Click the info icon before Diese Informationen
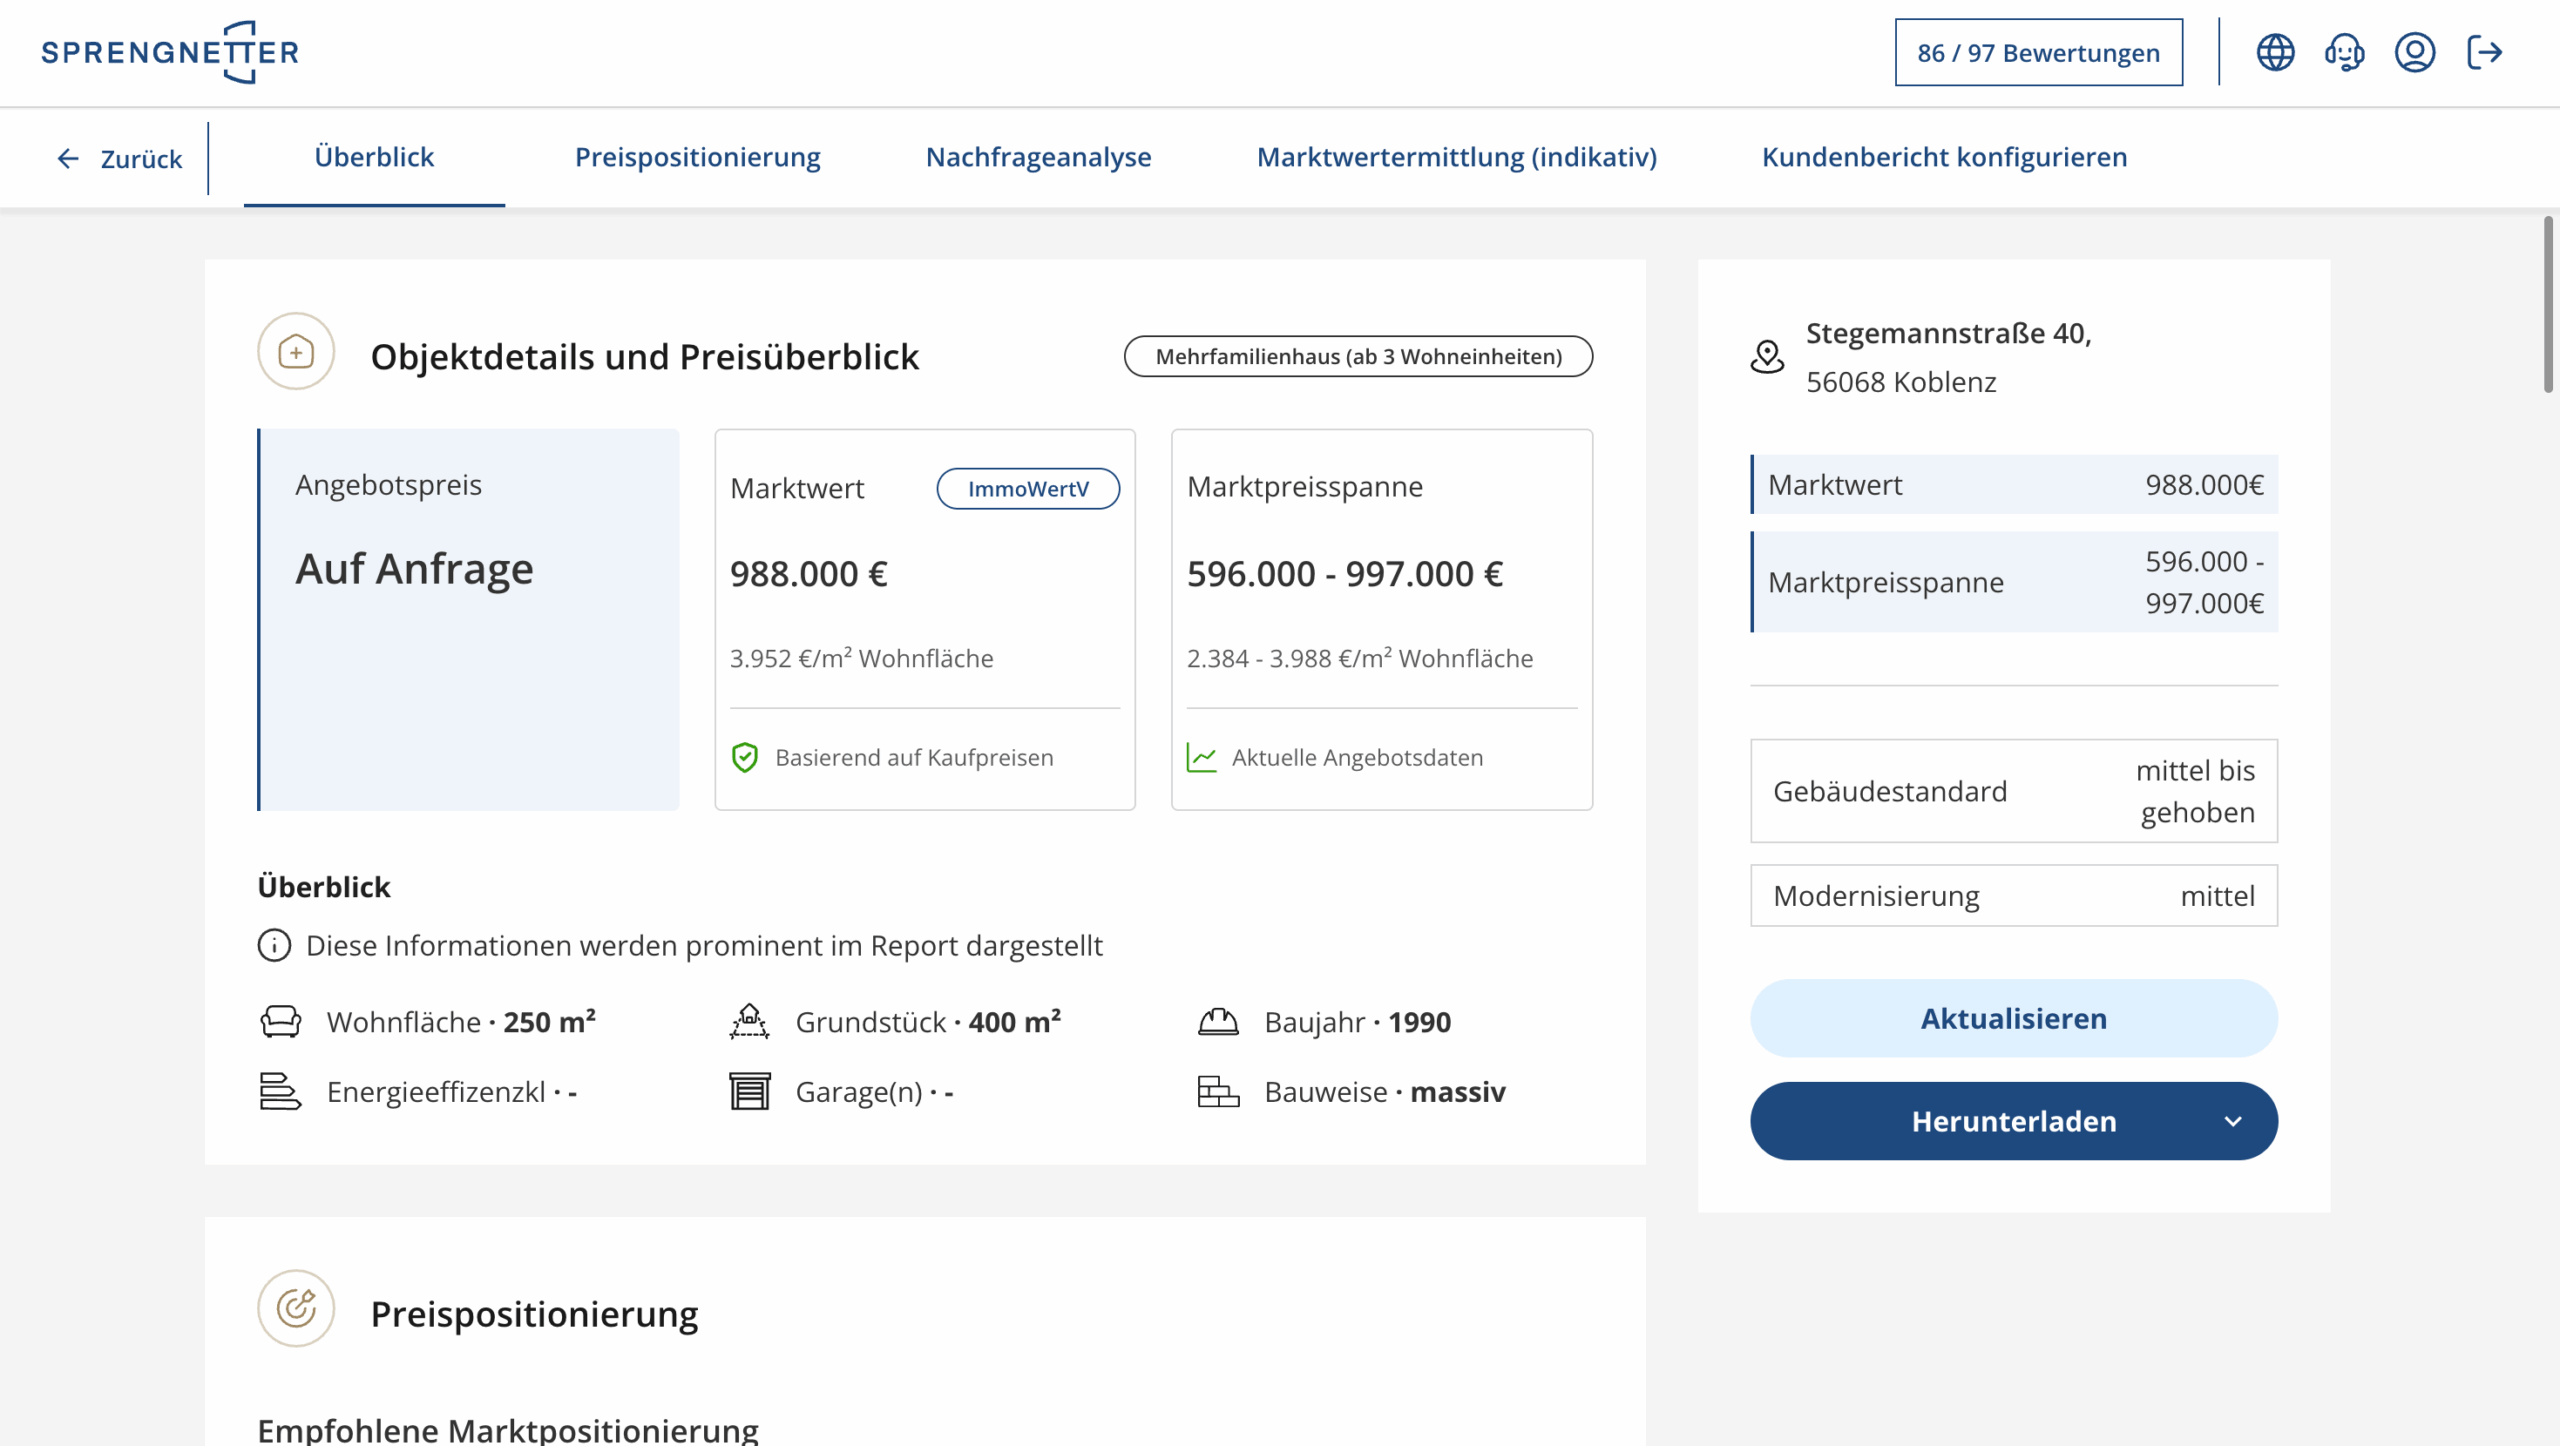 click(x=274, y=945)
